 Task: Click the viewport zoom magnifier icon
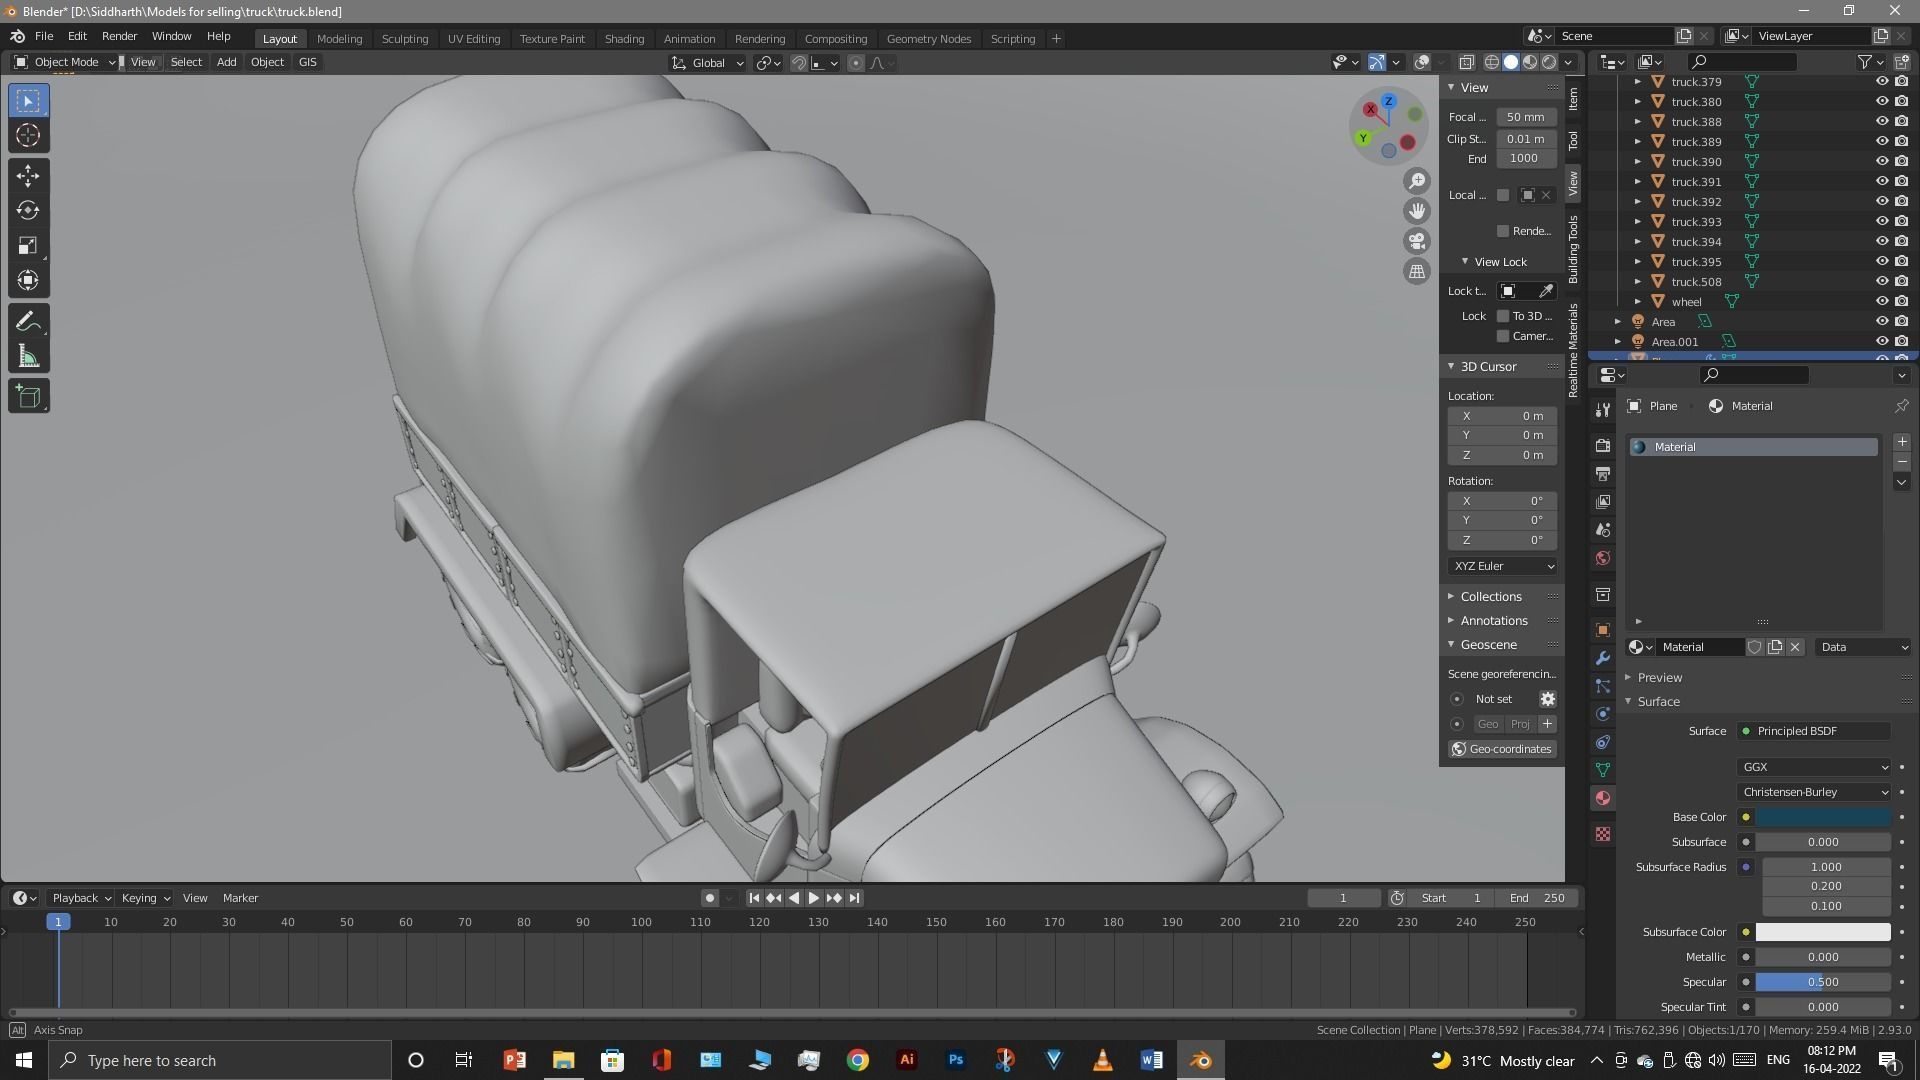point(1417,181)
